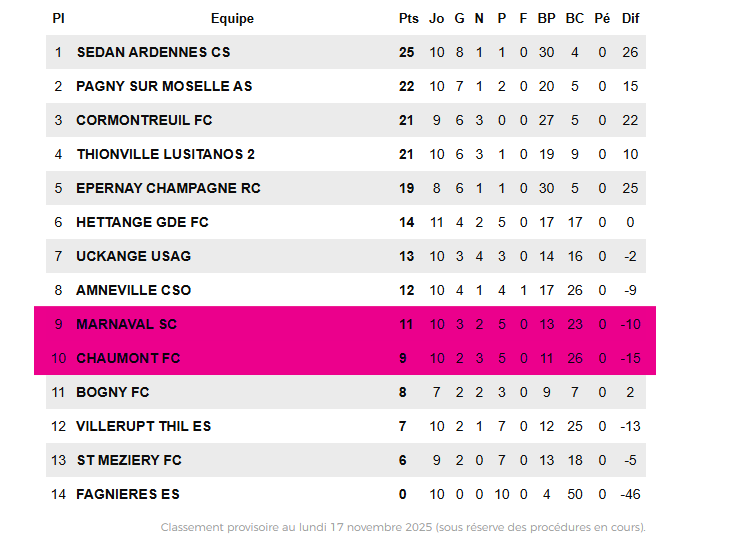Screen dimensions: 733x540
Task: Click the SEDAN ARDENNES CS team name
Action: pos(153,52)
